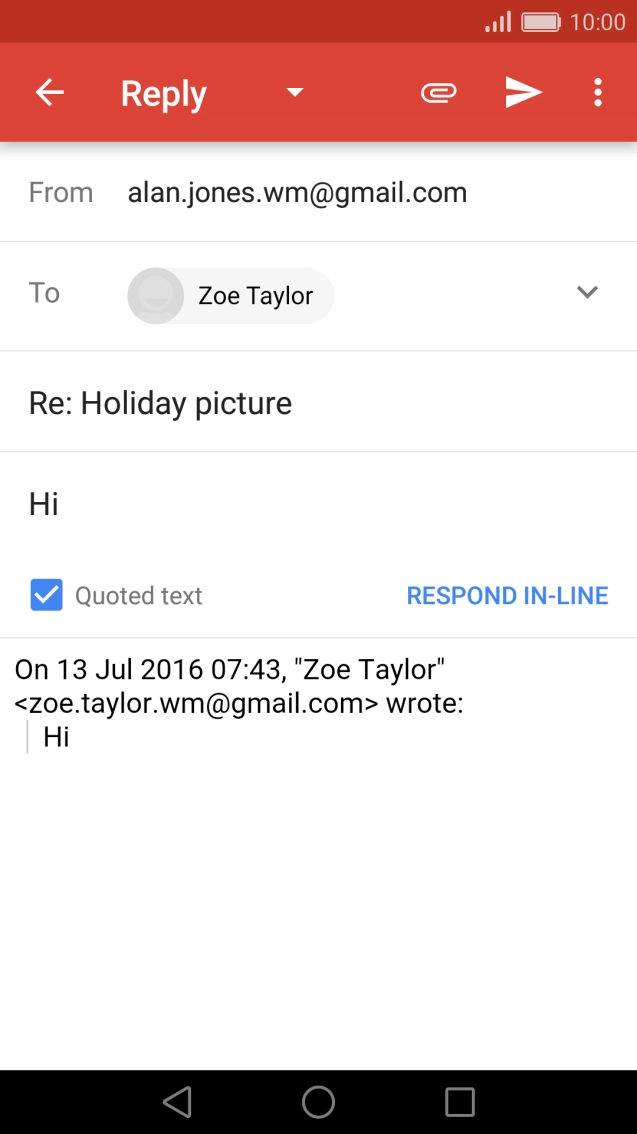637x1134 pixels.
Task: Send the reply email
Action: [522, 92]
